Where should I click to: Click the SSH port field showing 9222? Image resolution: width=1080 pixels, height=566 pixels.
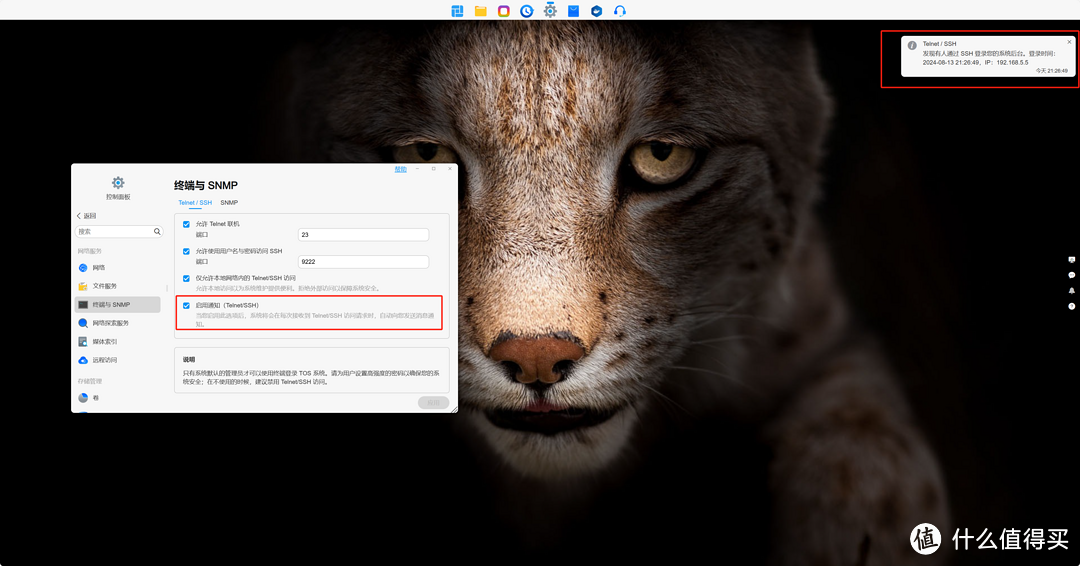tap(363, 262)
